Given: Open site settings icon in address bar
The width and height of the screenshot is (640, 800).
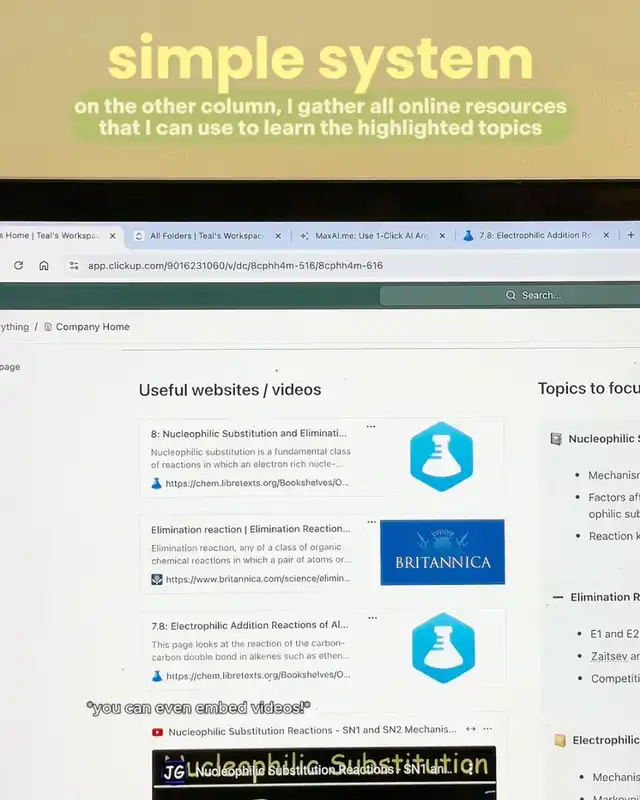Looking at the screenshot, I should click(x=73, y=265).
